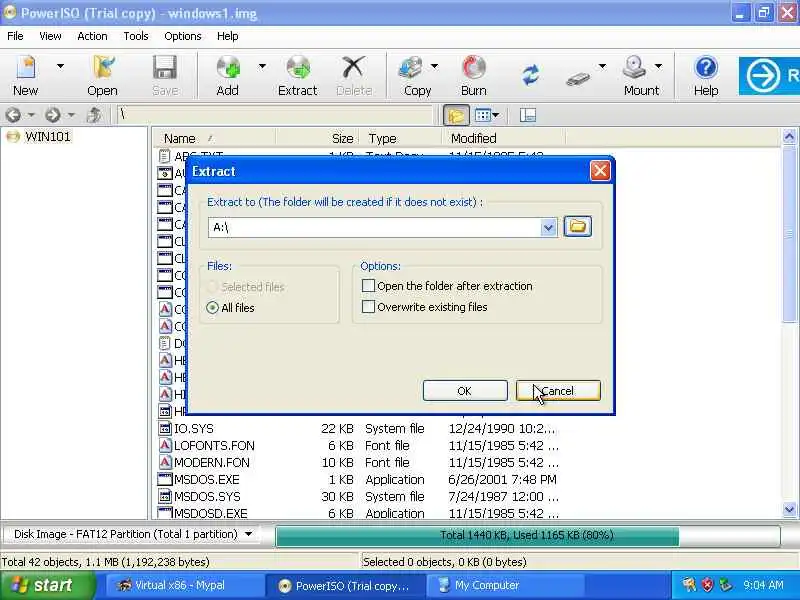Image resolution: width=800 pixels, height=600 pixels.
Task: Open the Help menu
Action: (x=228, y=36)
